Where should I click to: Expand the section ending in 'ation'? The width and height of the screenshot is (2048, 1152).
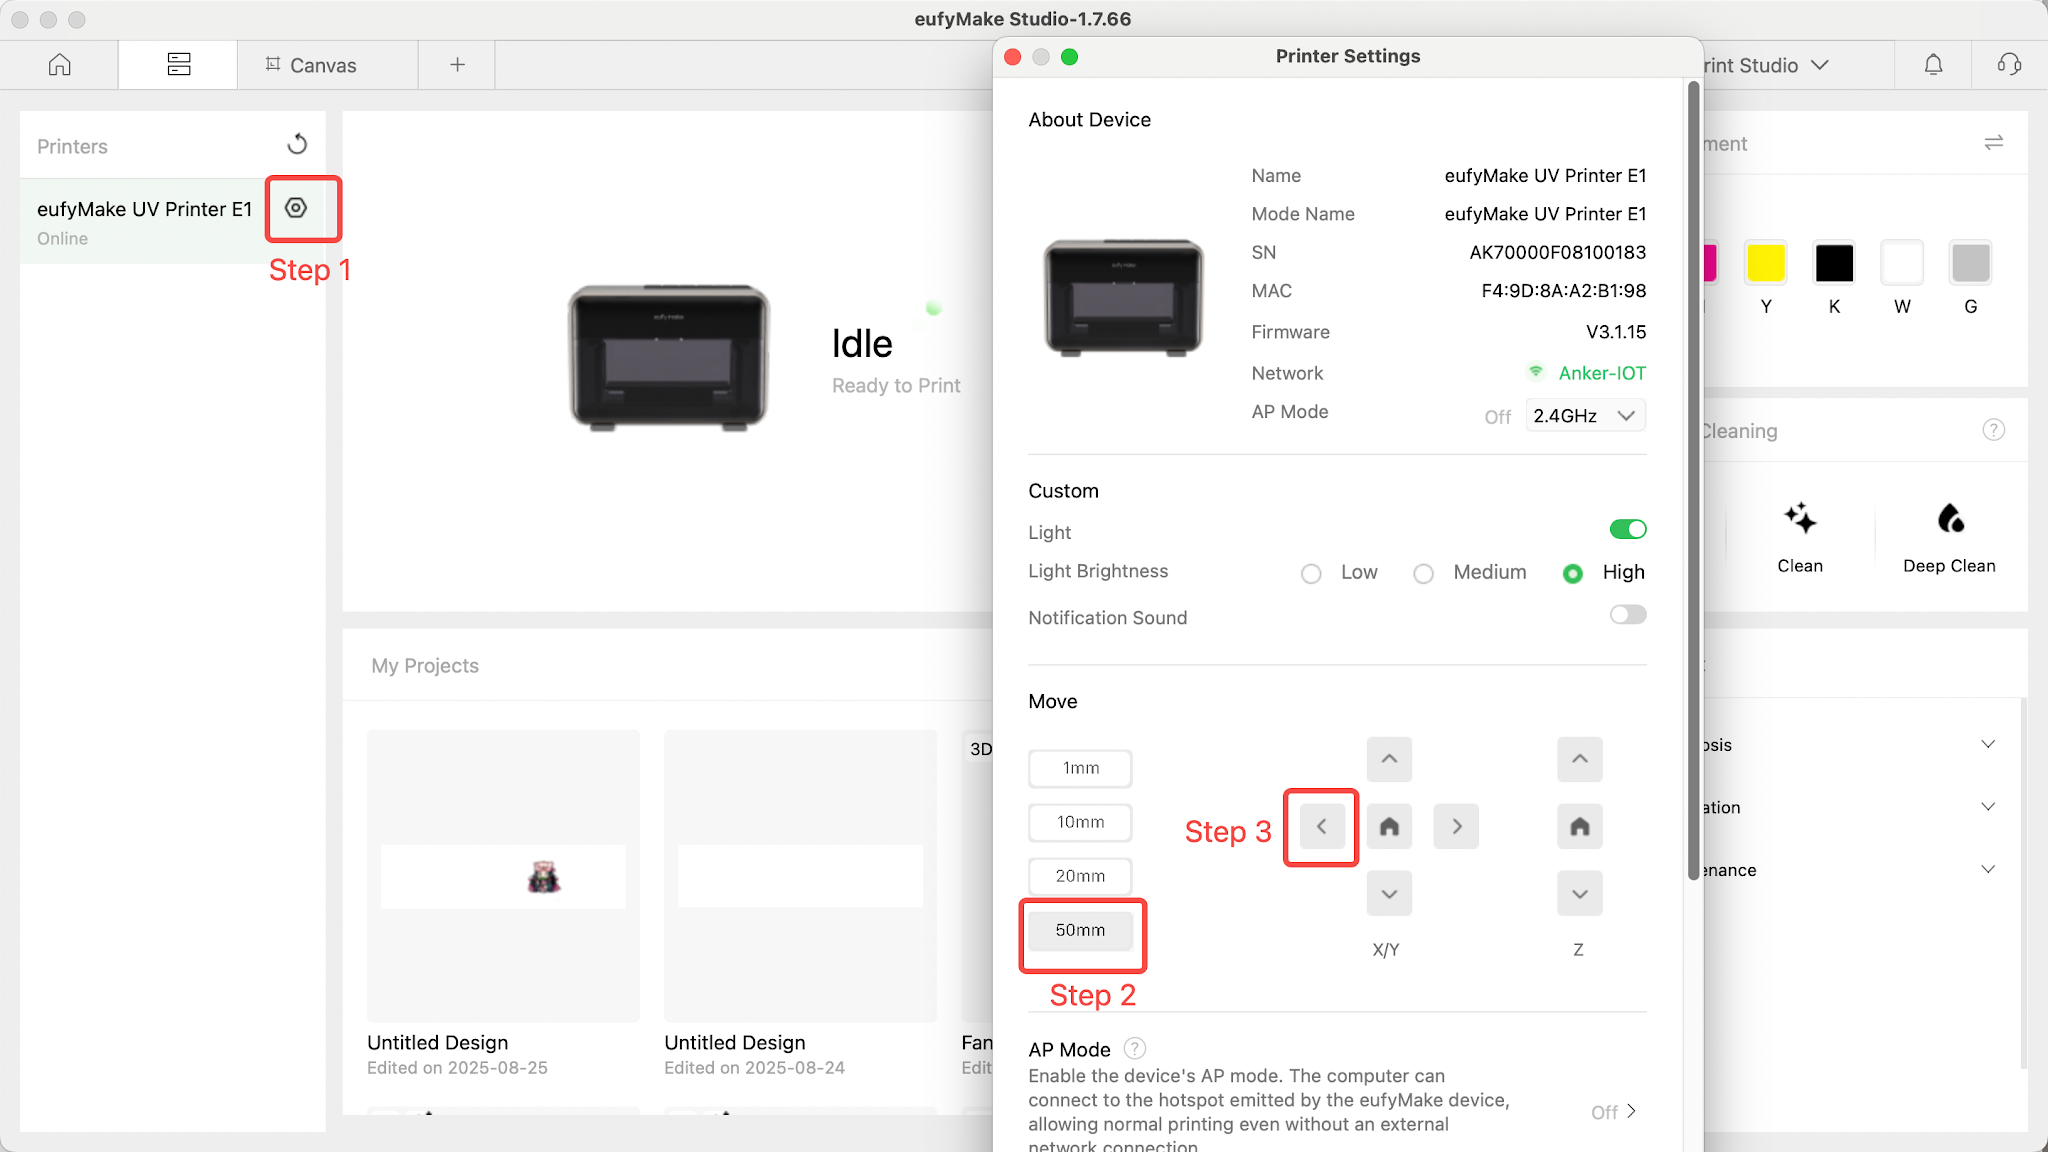1987,807
